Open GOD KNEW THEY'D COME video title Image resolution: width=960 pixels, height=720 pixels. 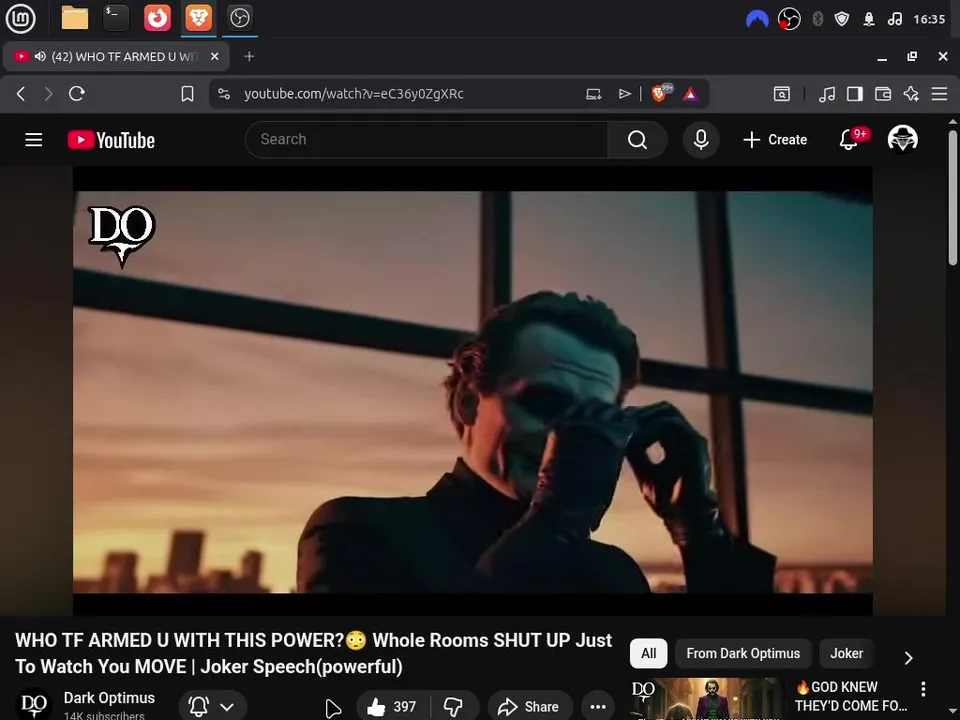click(851, 696)
